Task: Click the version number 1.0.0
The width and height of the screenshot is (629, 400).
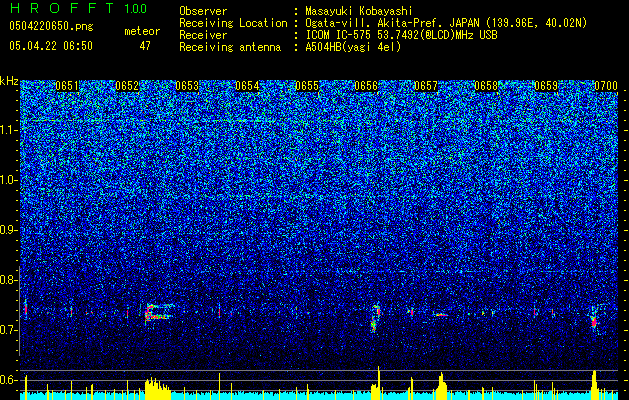Action: click(136, 9)
